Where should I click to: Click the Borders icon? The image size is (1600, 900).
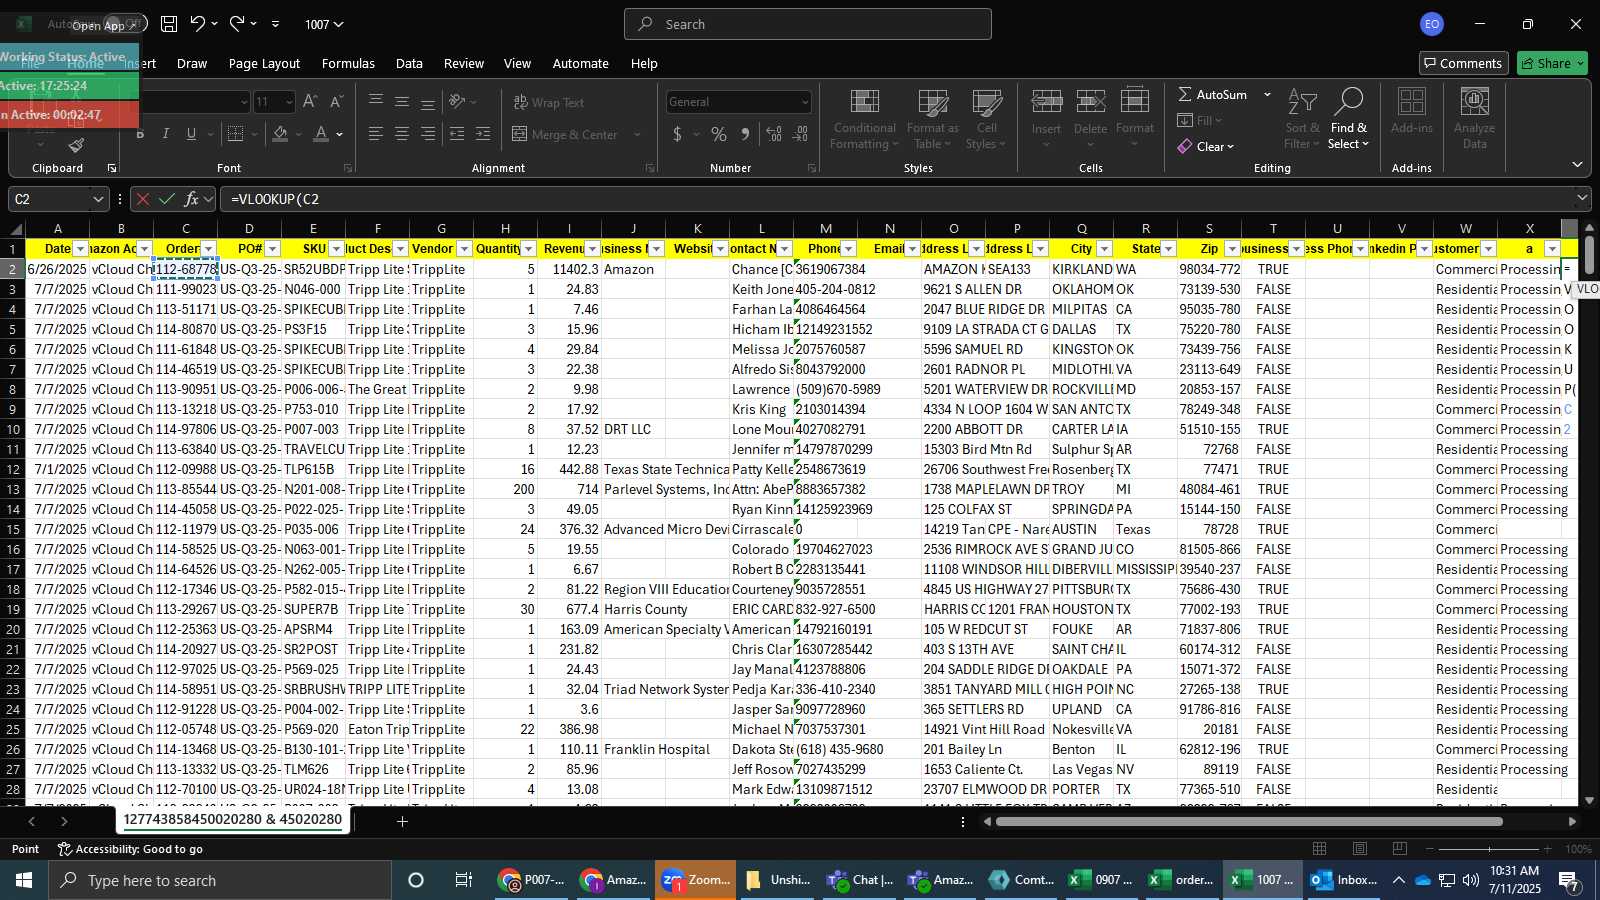click(235, 134)
